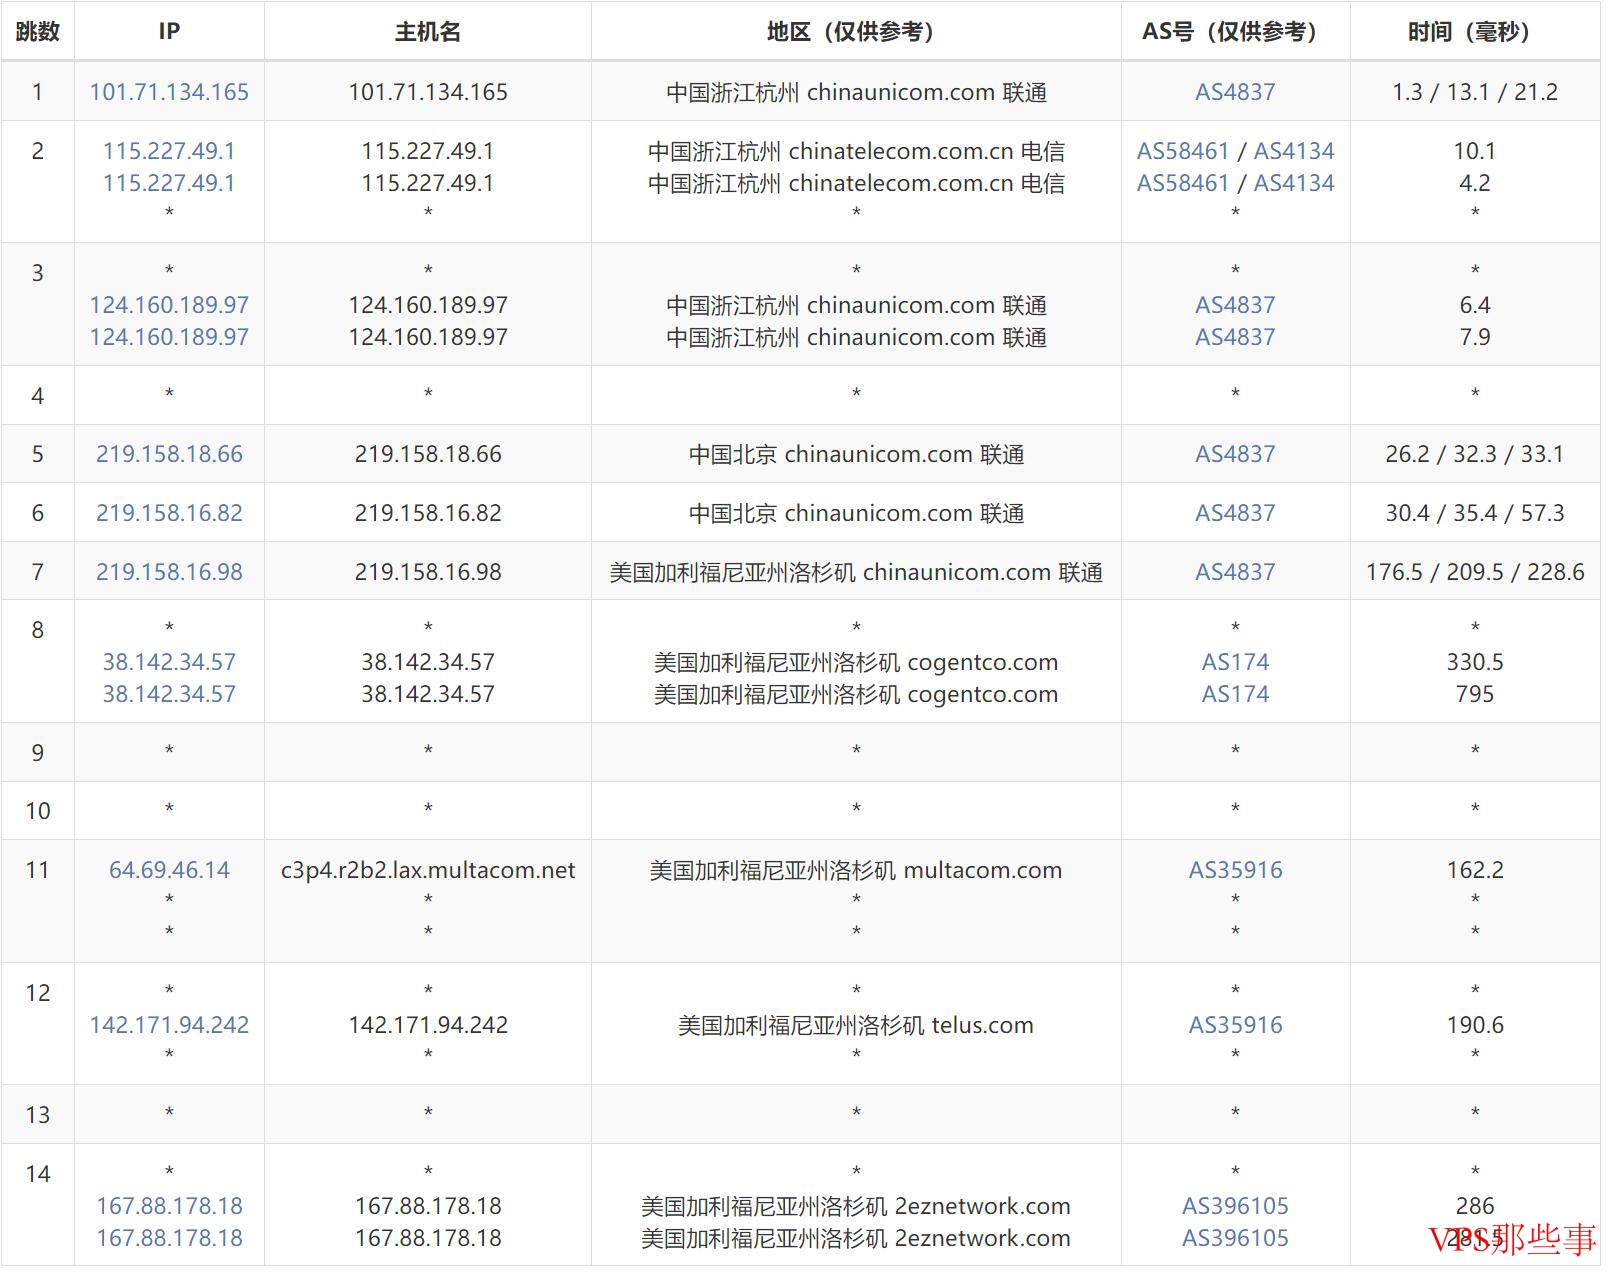The height and width of the screenshot is (1272, 1608).
Task: Select time value 7.9 in hop 3
Action: pyautogui.click(x=1475, y=337)
